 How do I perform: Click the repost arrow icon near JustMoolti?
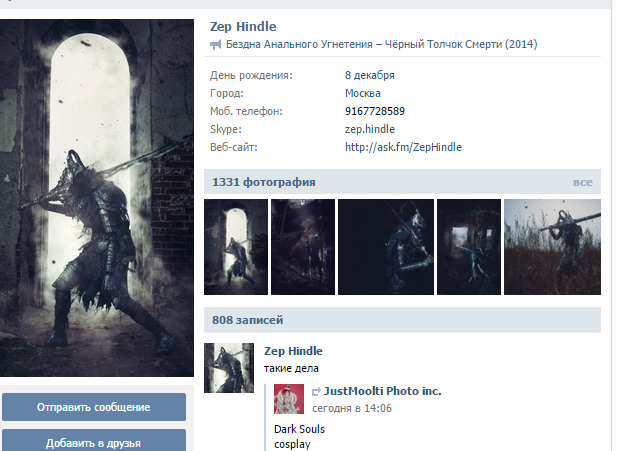[316, 392]
